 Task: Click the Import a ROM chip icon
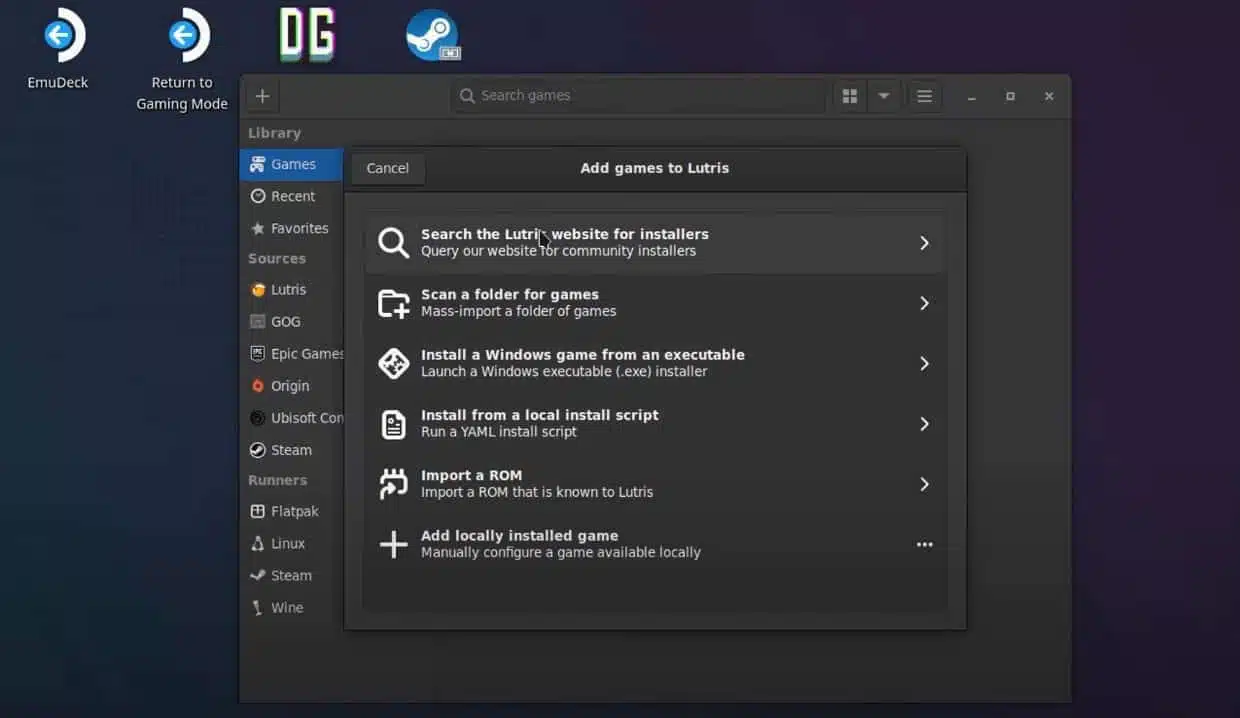[394, 484]
